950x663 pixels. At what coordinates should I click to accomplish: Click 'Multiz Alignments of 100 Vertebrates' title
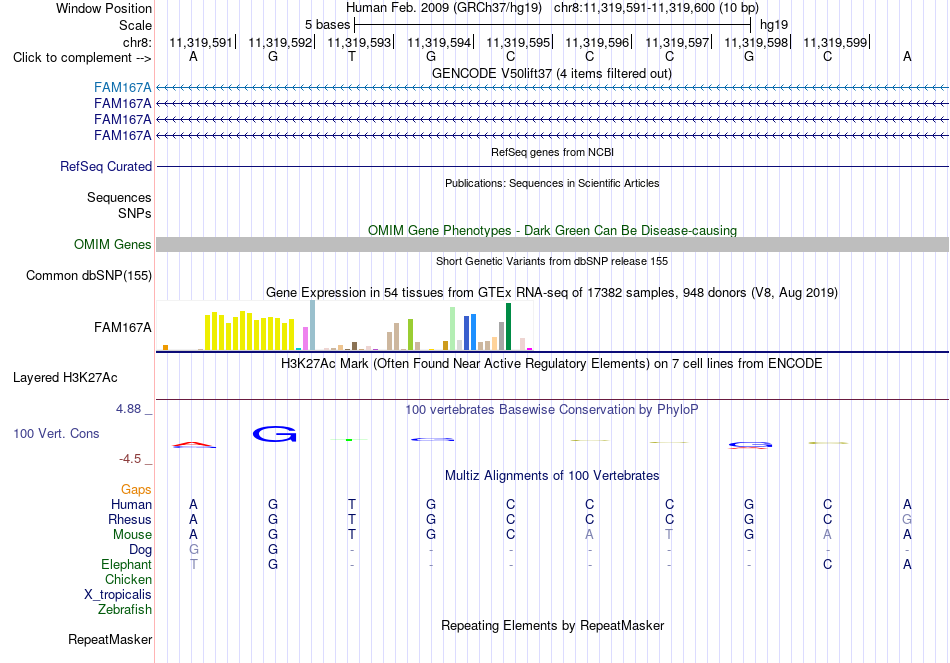pos(552,476)
